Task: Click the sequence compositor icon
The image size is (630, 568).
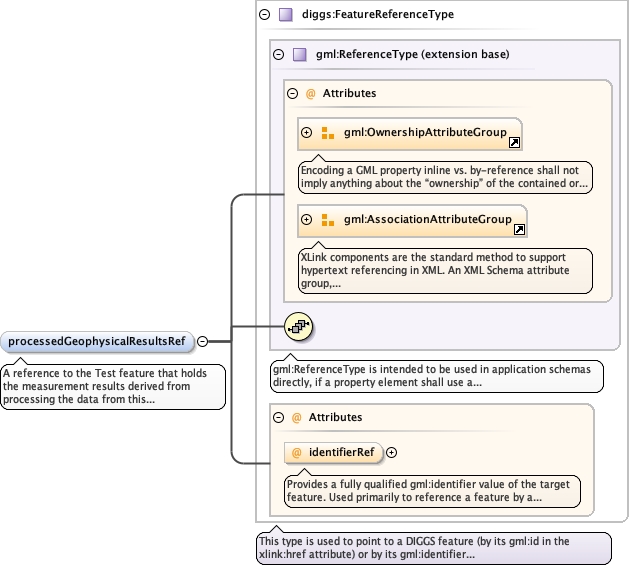Action: point(300,326)
